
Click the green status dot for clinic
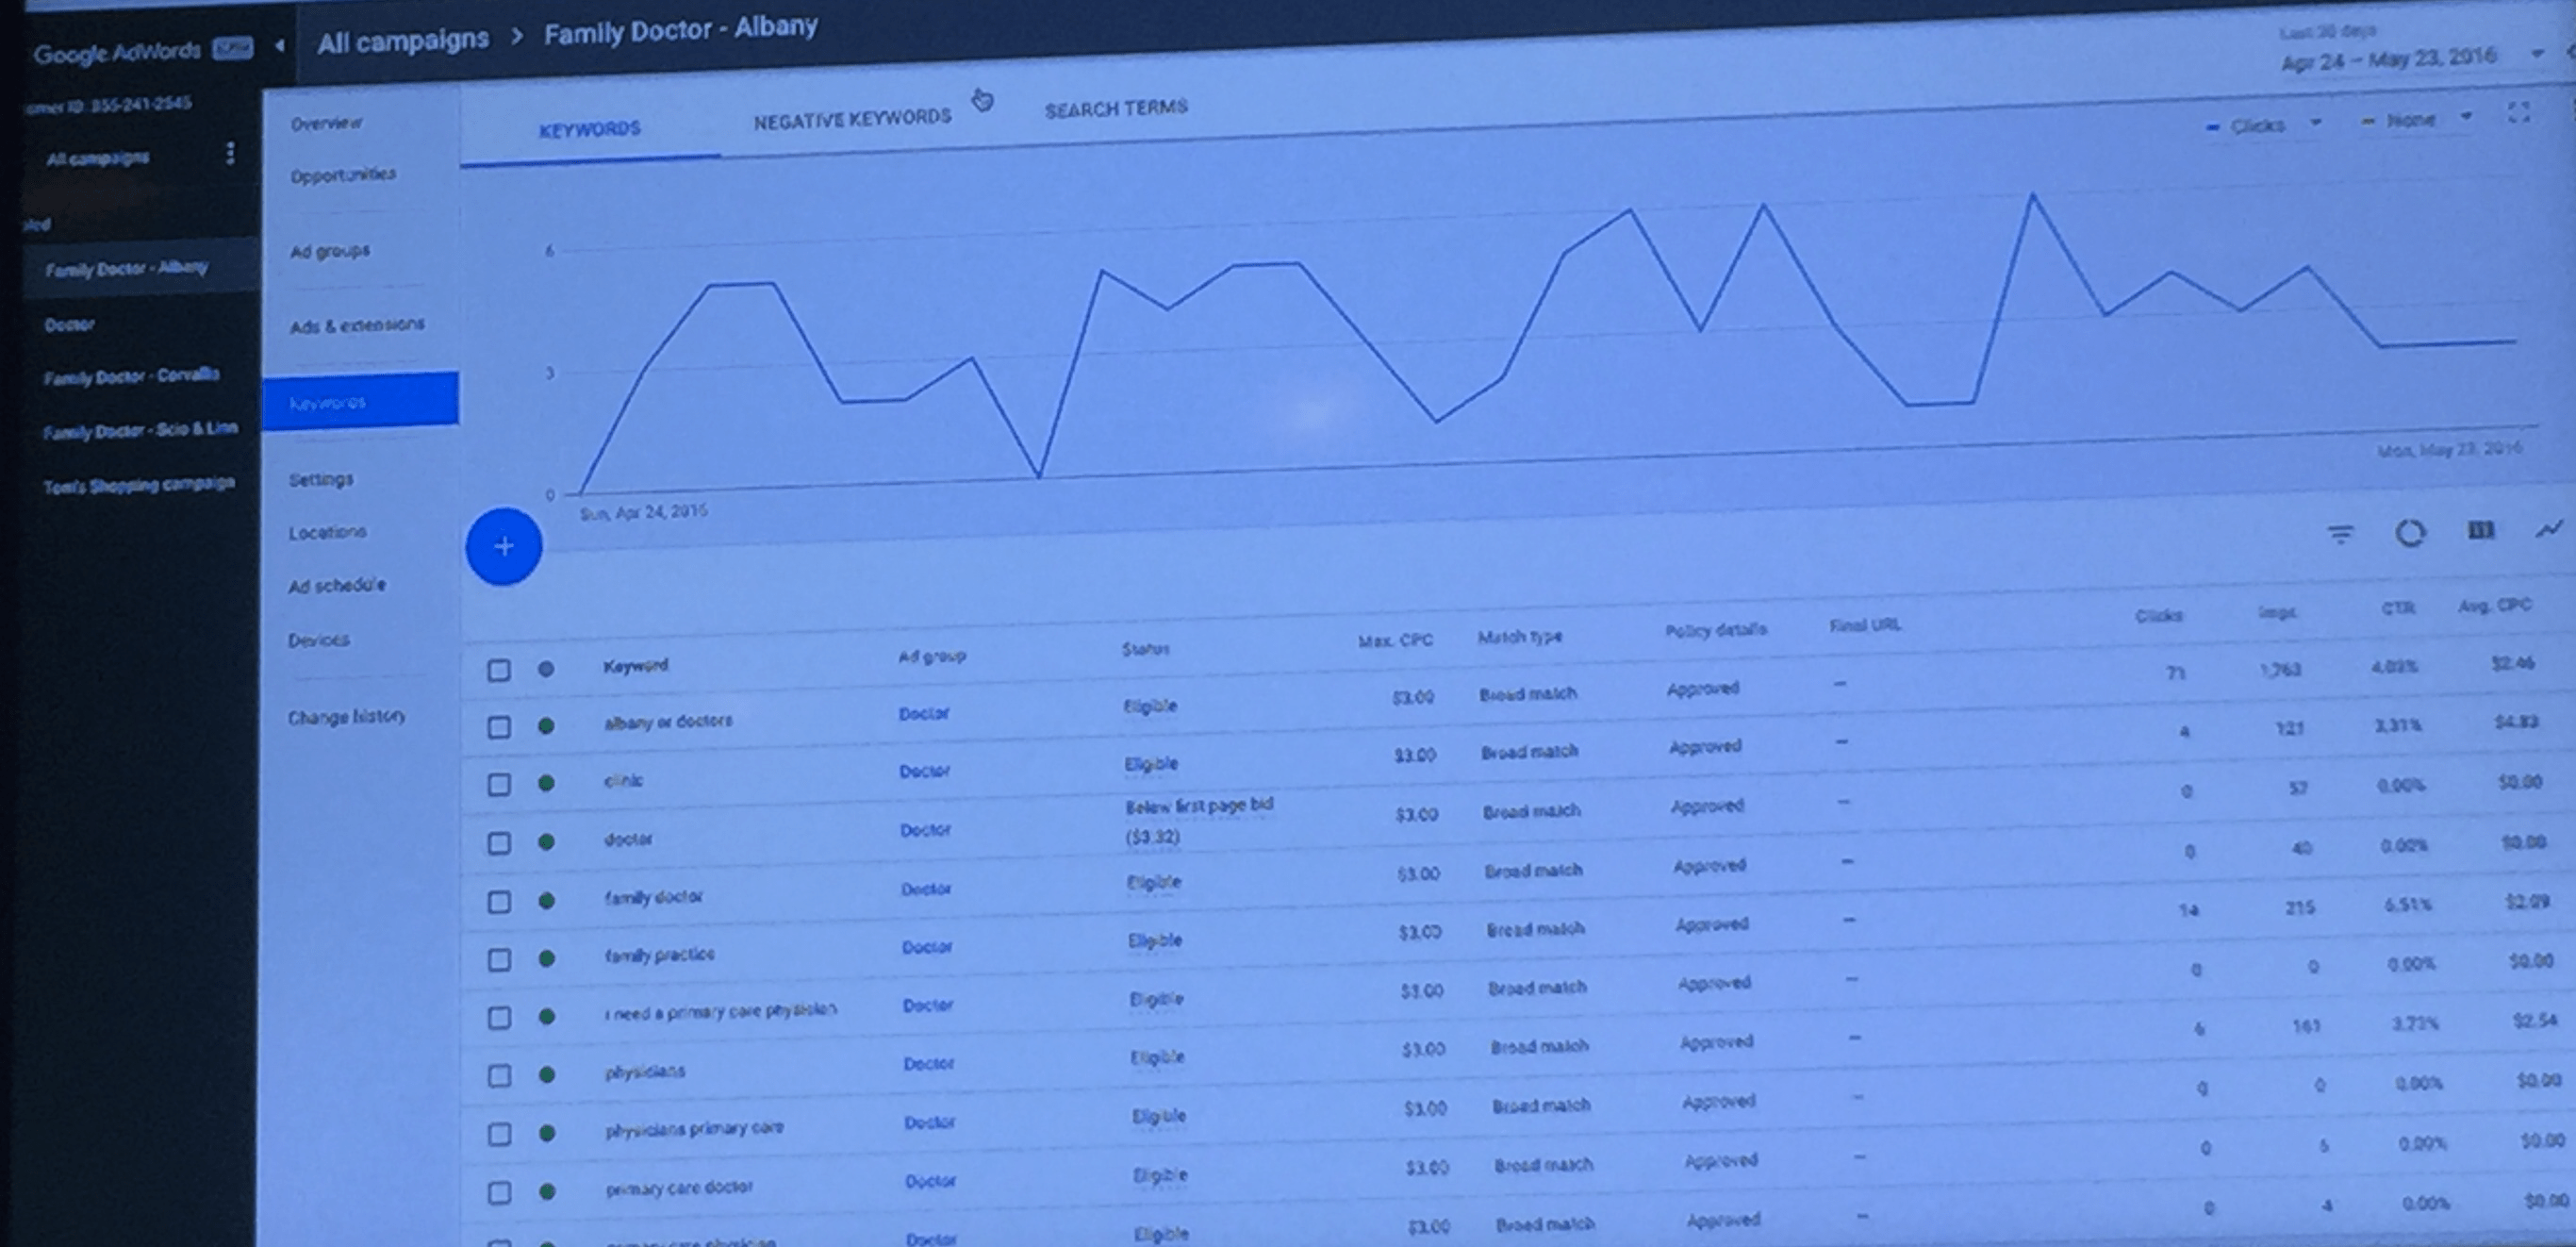pyautogui.click(x=546, y=783)
